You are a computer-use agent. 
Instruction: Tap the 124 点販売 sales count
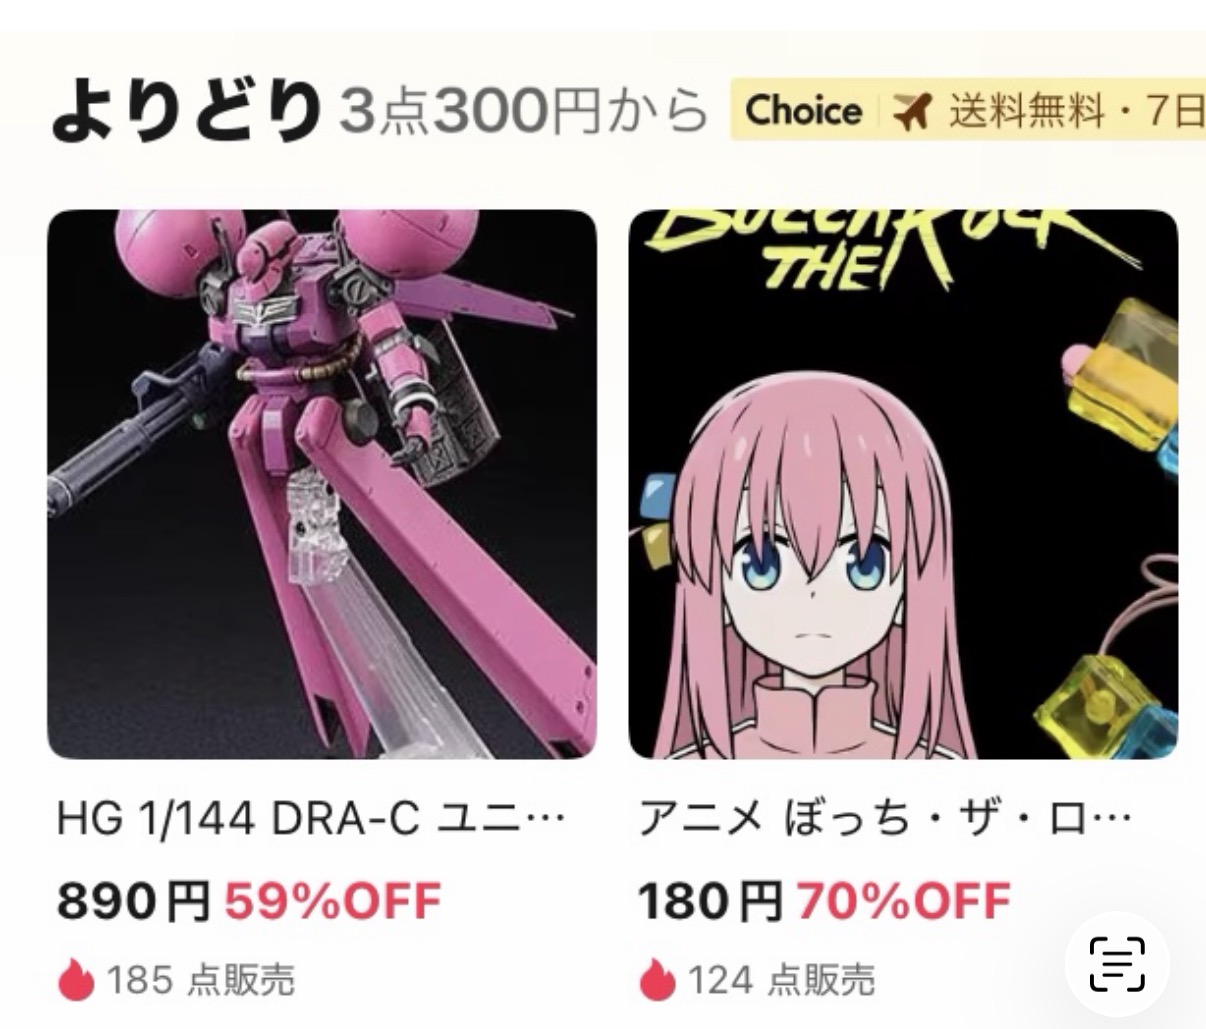tap(780, 980)
